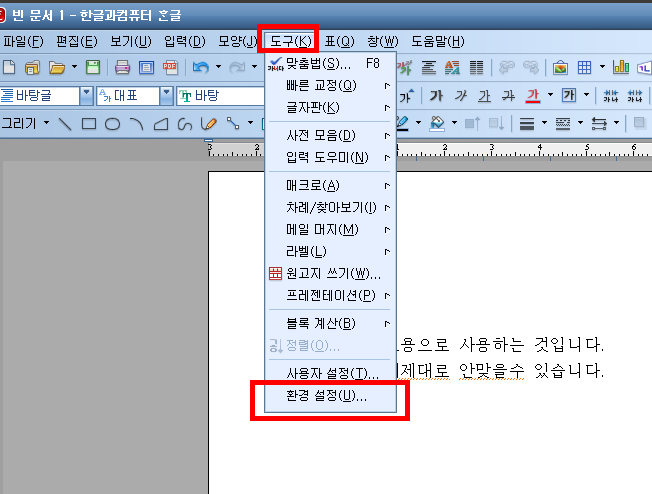Select the rectangle drawing tool
This screenshot has height=494, width=652.
point(89,124)
